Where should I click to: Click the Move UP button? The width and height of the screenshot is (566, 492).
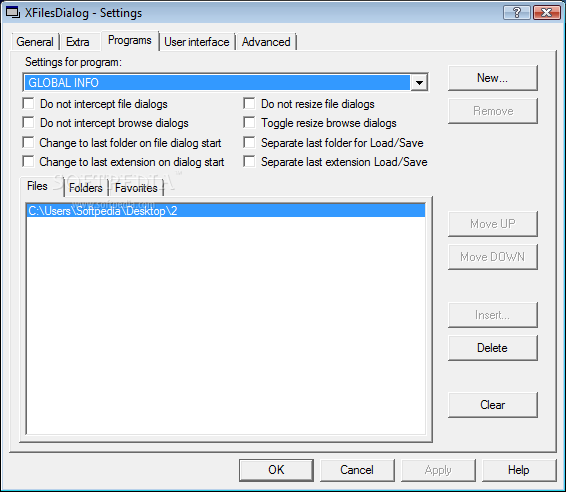[493, 224]
